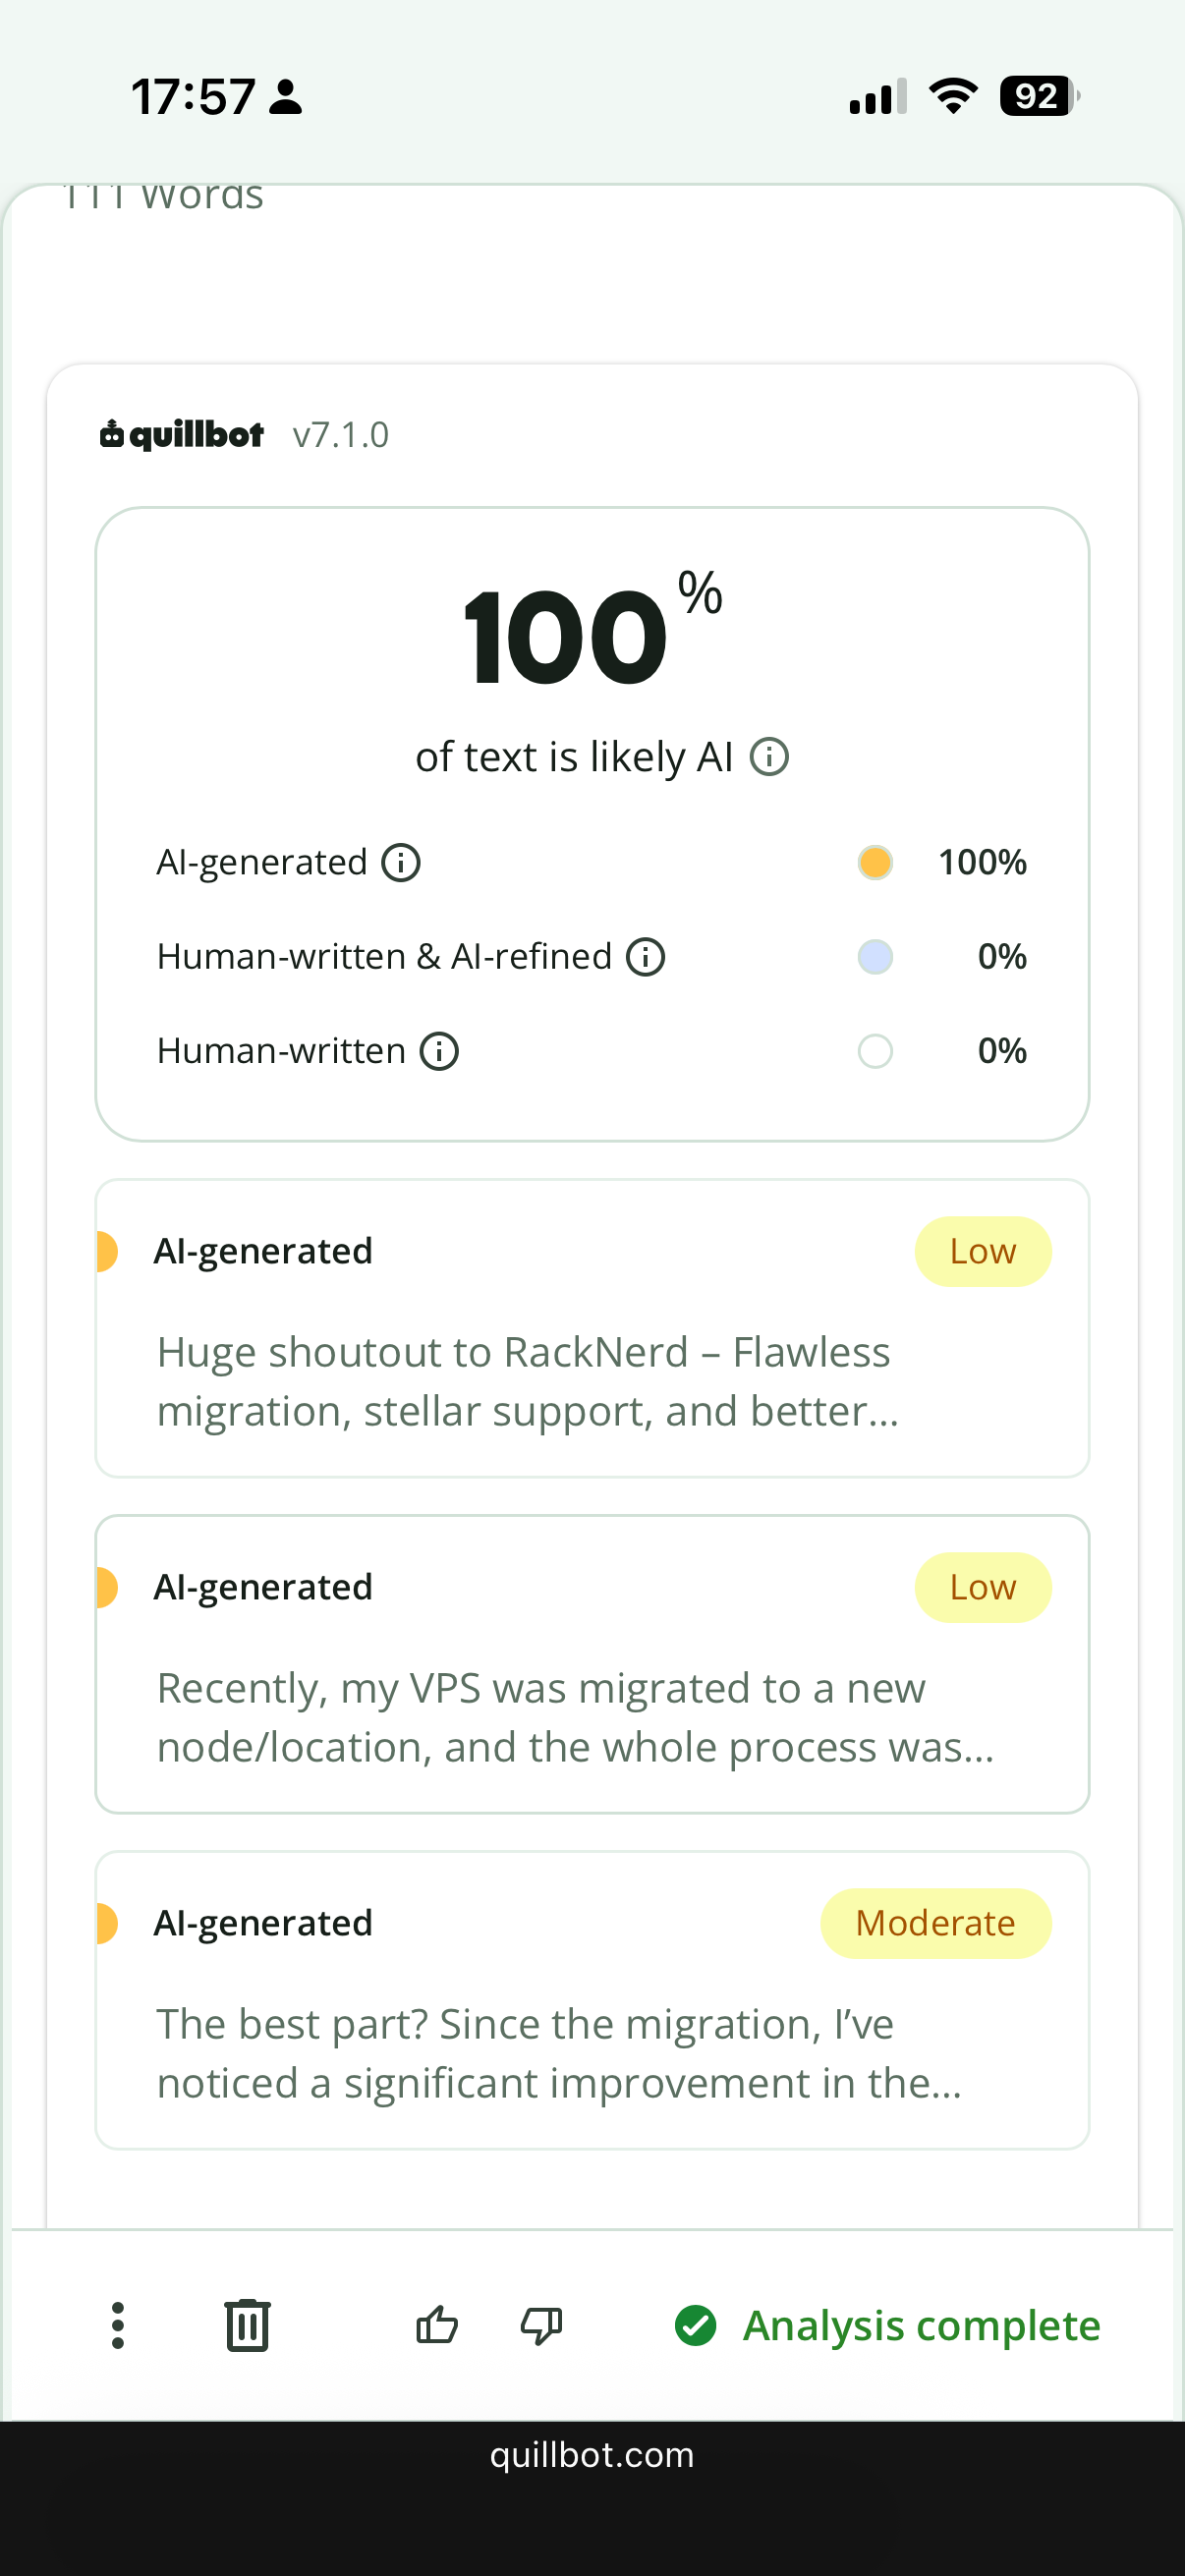Screen dimensions: 1185x2576
Task: Give thumbs up feedback
Action: [x=437, y=2325]
